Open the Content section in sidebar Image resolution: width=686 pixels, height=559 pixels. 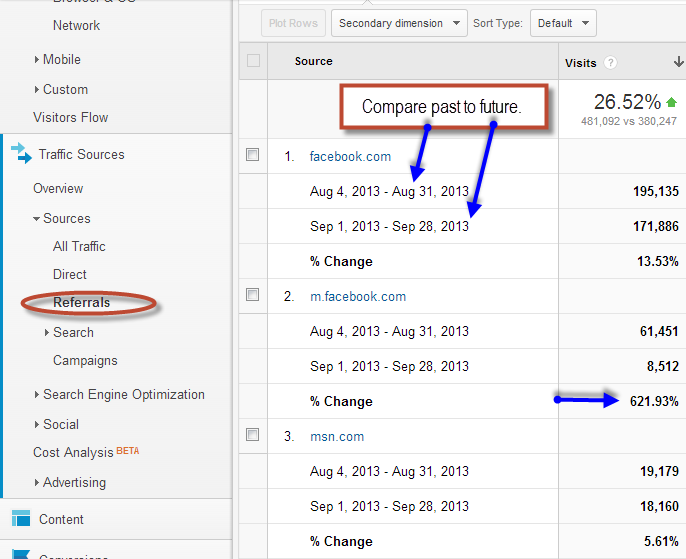[x=61, y=519]
